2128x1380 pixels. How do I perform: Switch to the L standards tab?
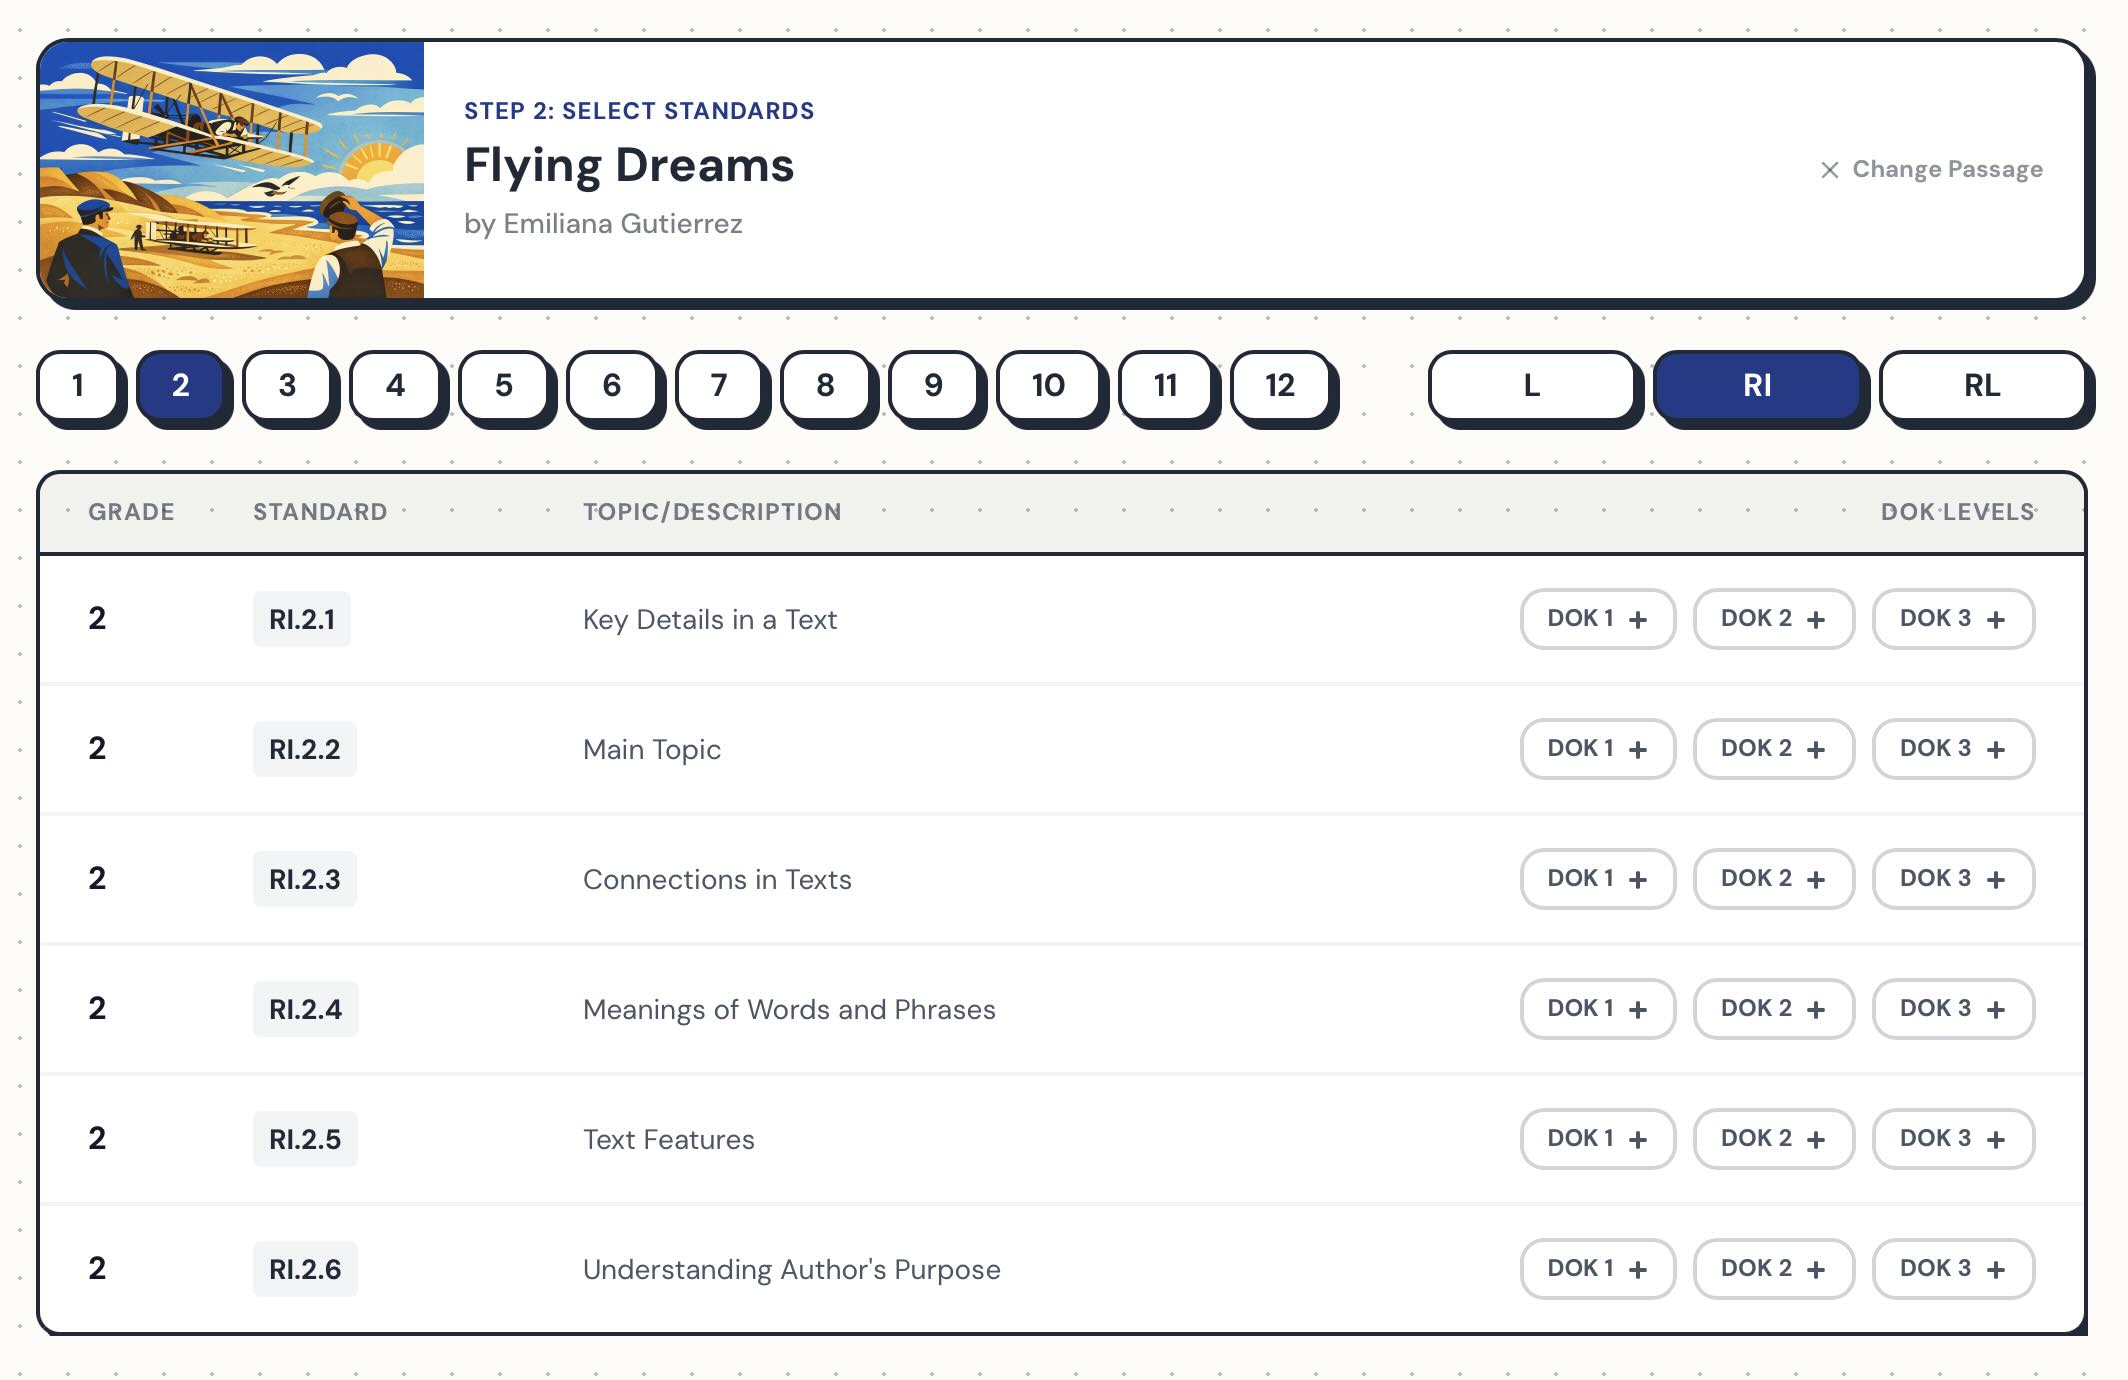coord(1532,387)
